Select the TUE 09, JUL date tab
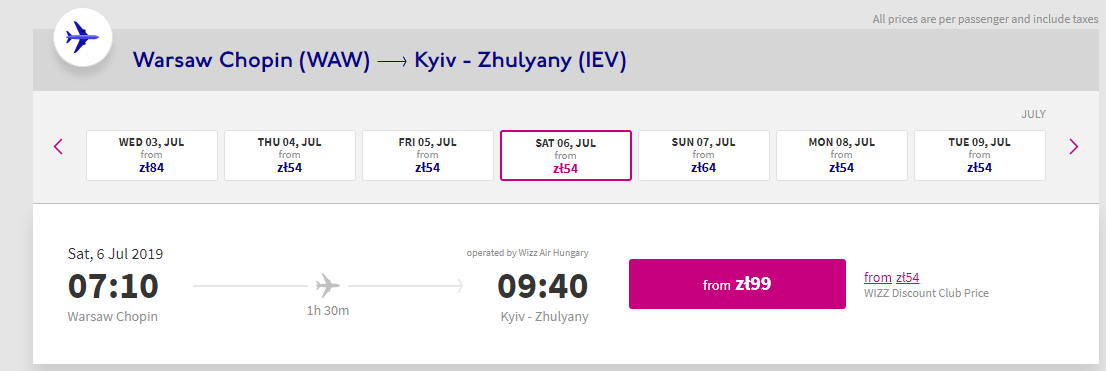 tap(980, 155)
